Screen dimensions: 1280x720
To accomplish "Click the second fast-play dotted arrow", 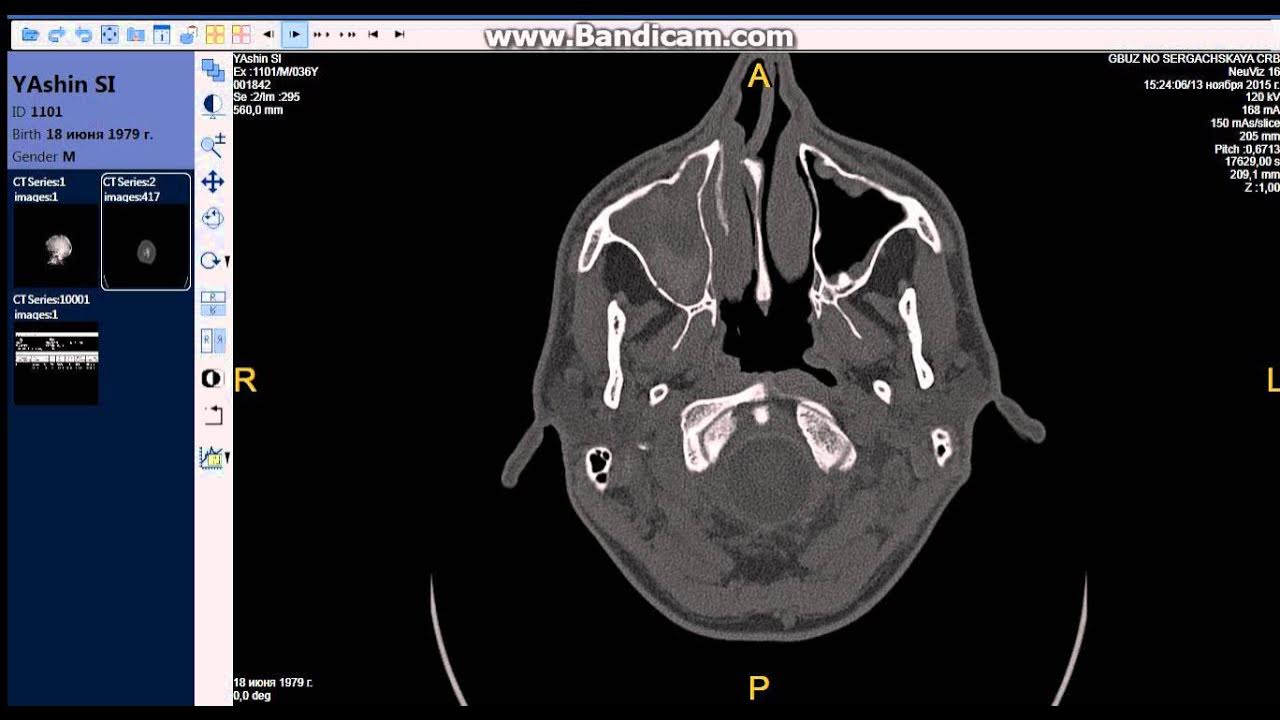I will tap(347, 35).
